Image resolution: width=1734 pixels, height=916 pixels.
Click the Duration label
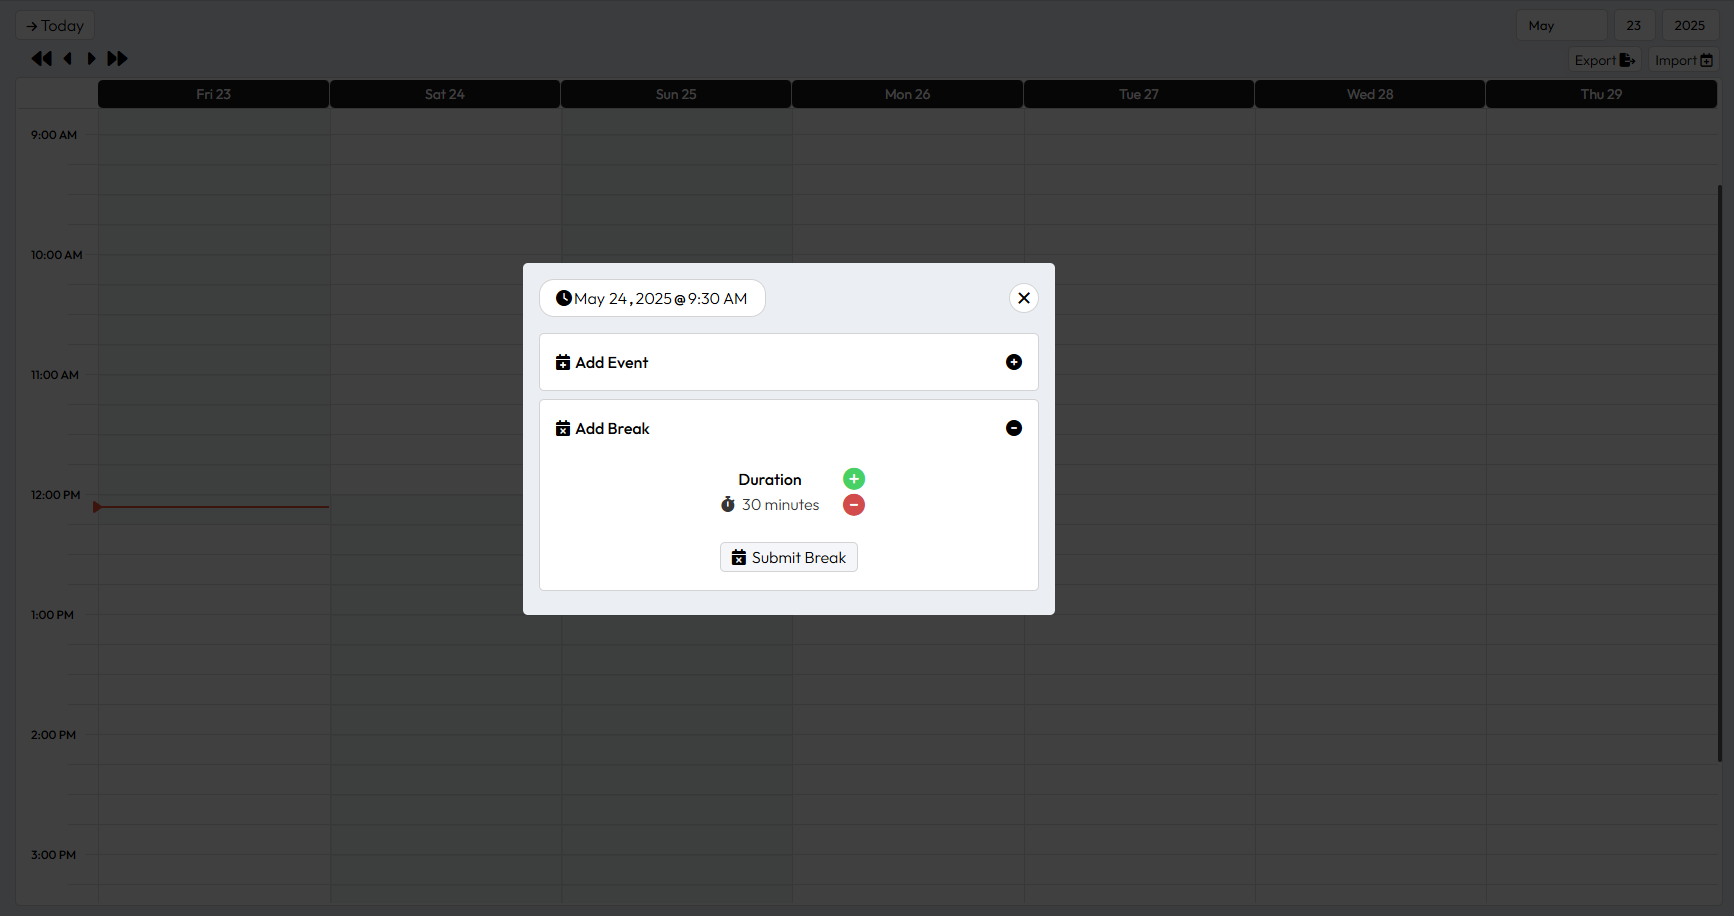pyautogui.click(x=770, y=480)
